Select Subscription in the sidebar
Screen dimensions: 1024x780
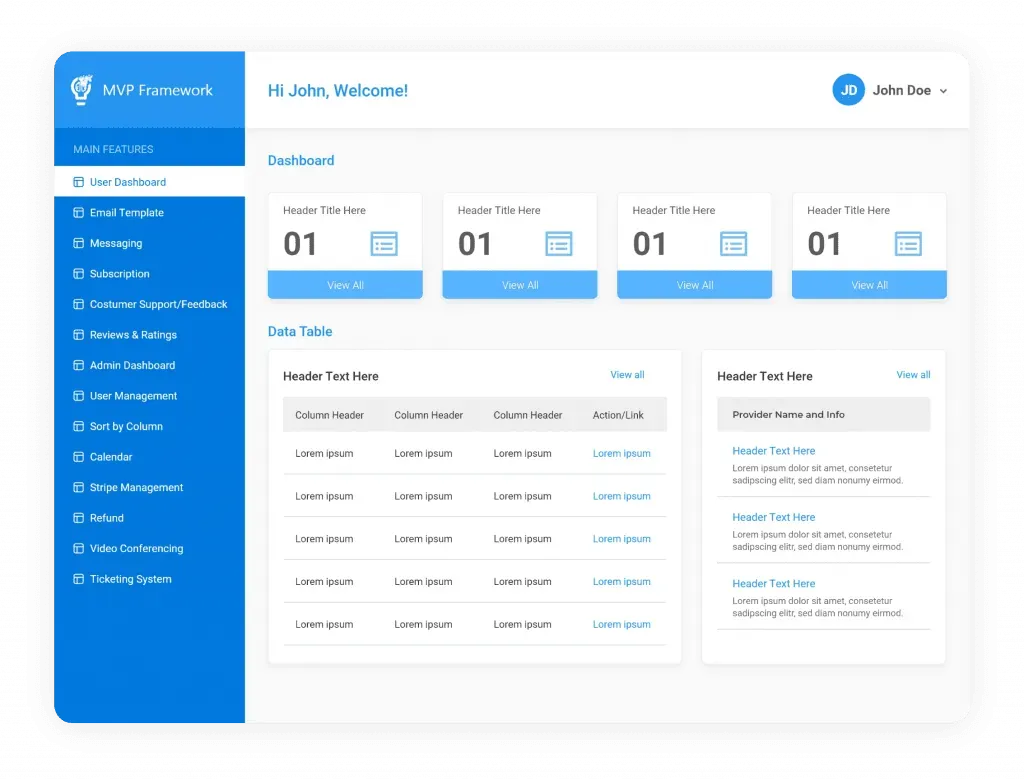[x=150, y=274]
